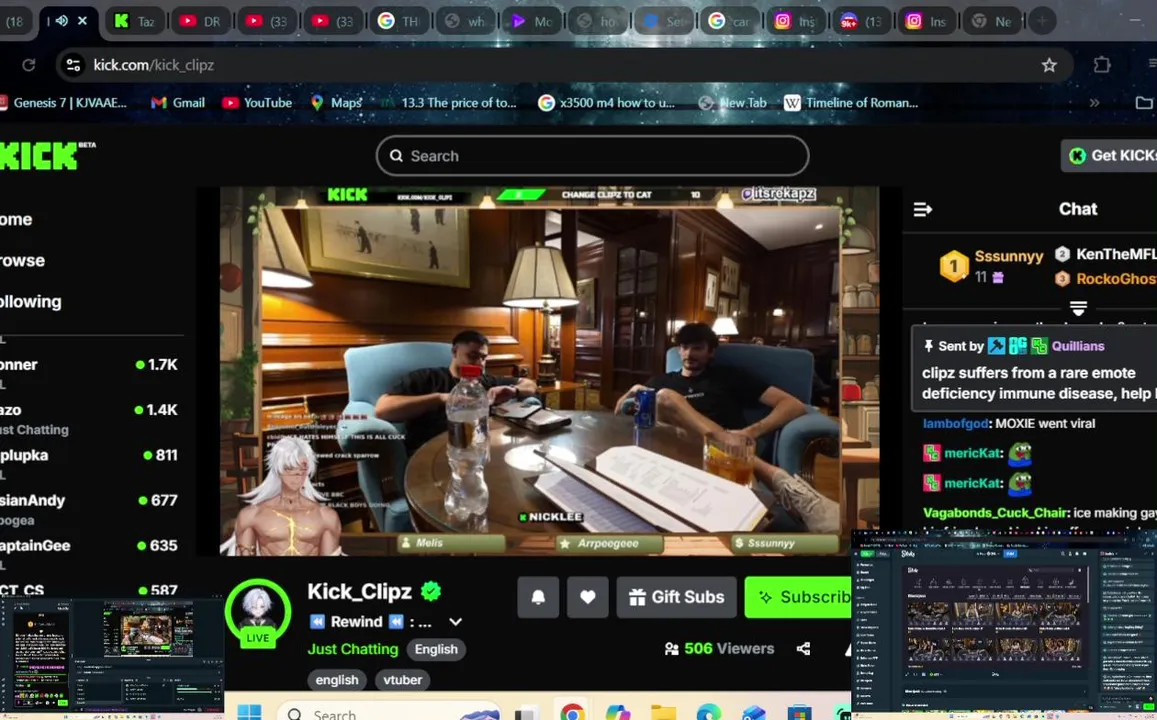
Task: Go to Home in Kick sidebar
Action: (x=16, y=219)
